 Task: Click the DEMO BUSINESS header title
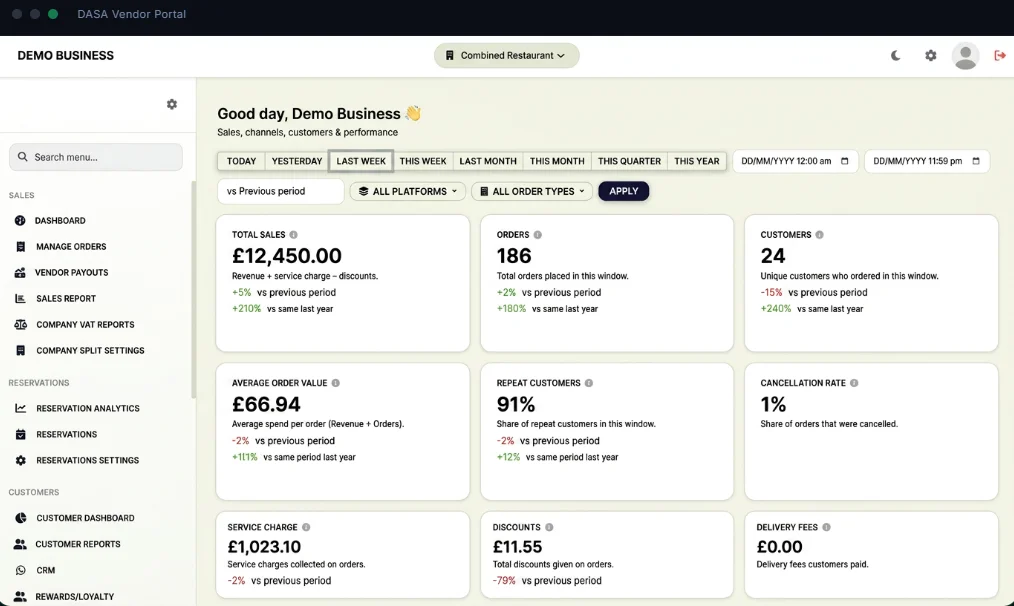(65, 56)
